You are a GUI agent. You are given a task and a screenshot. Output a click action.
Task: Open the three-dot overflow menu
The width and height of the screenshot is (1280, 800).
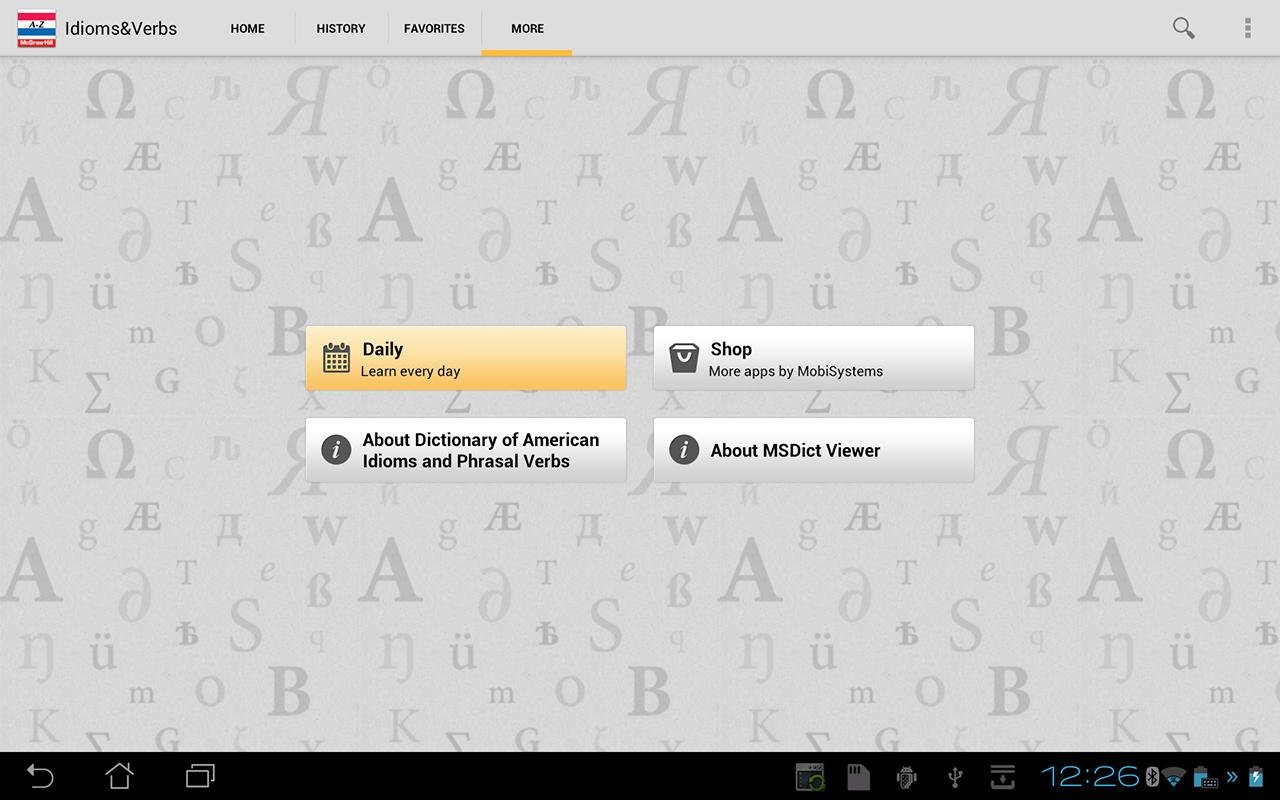click(x=1247, y=28)
